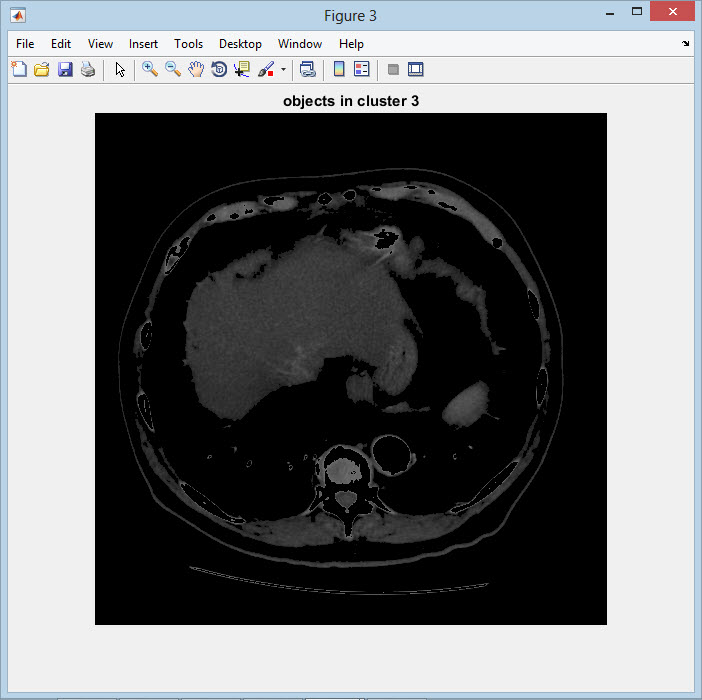Open the File menu
The image size is (702, 700).
25,44
